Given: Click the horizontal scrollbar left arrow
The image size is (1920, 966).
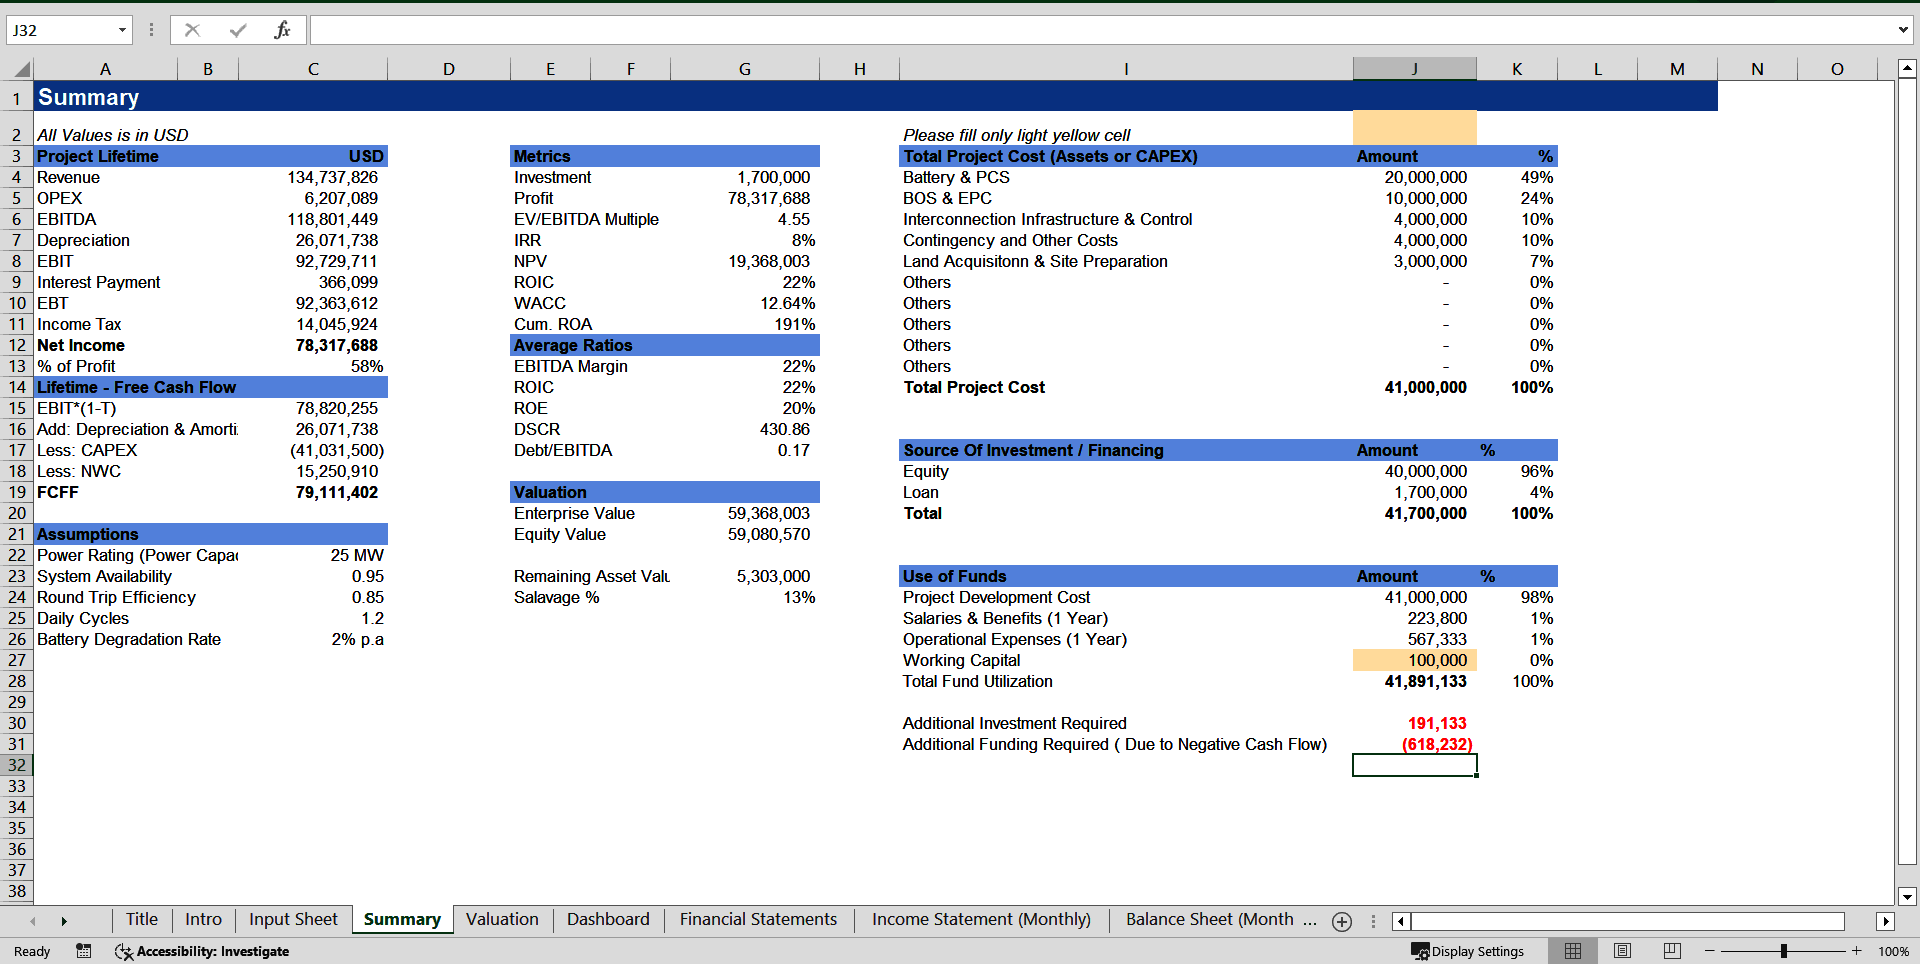Looking at the screenshot, I should point(1400,922).
